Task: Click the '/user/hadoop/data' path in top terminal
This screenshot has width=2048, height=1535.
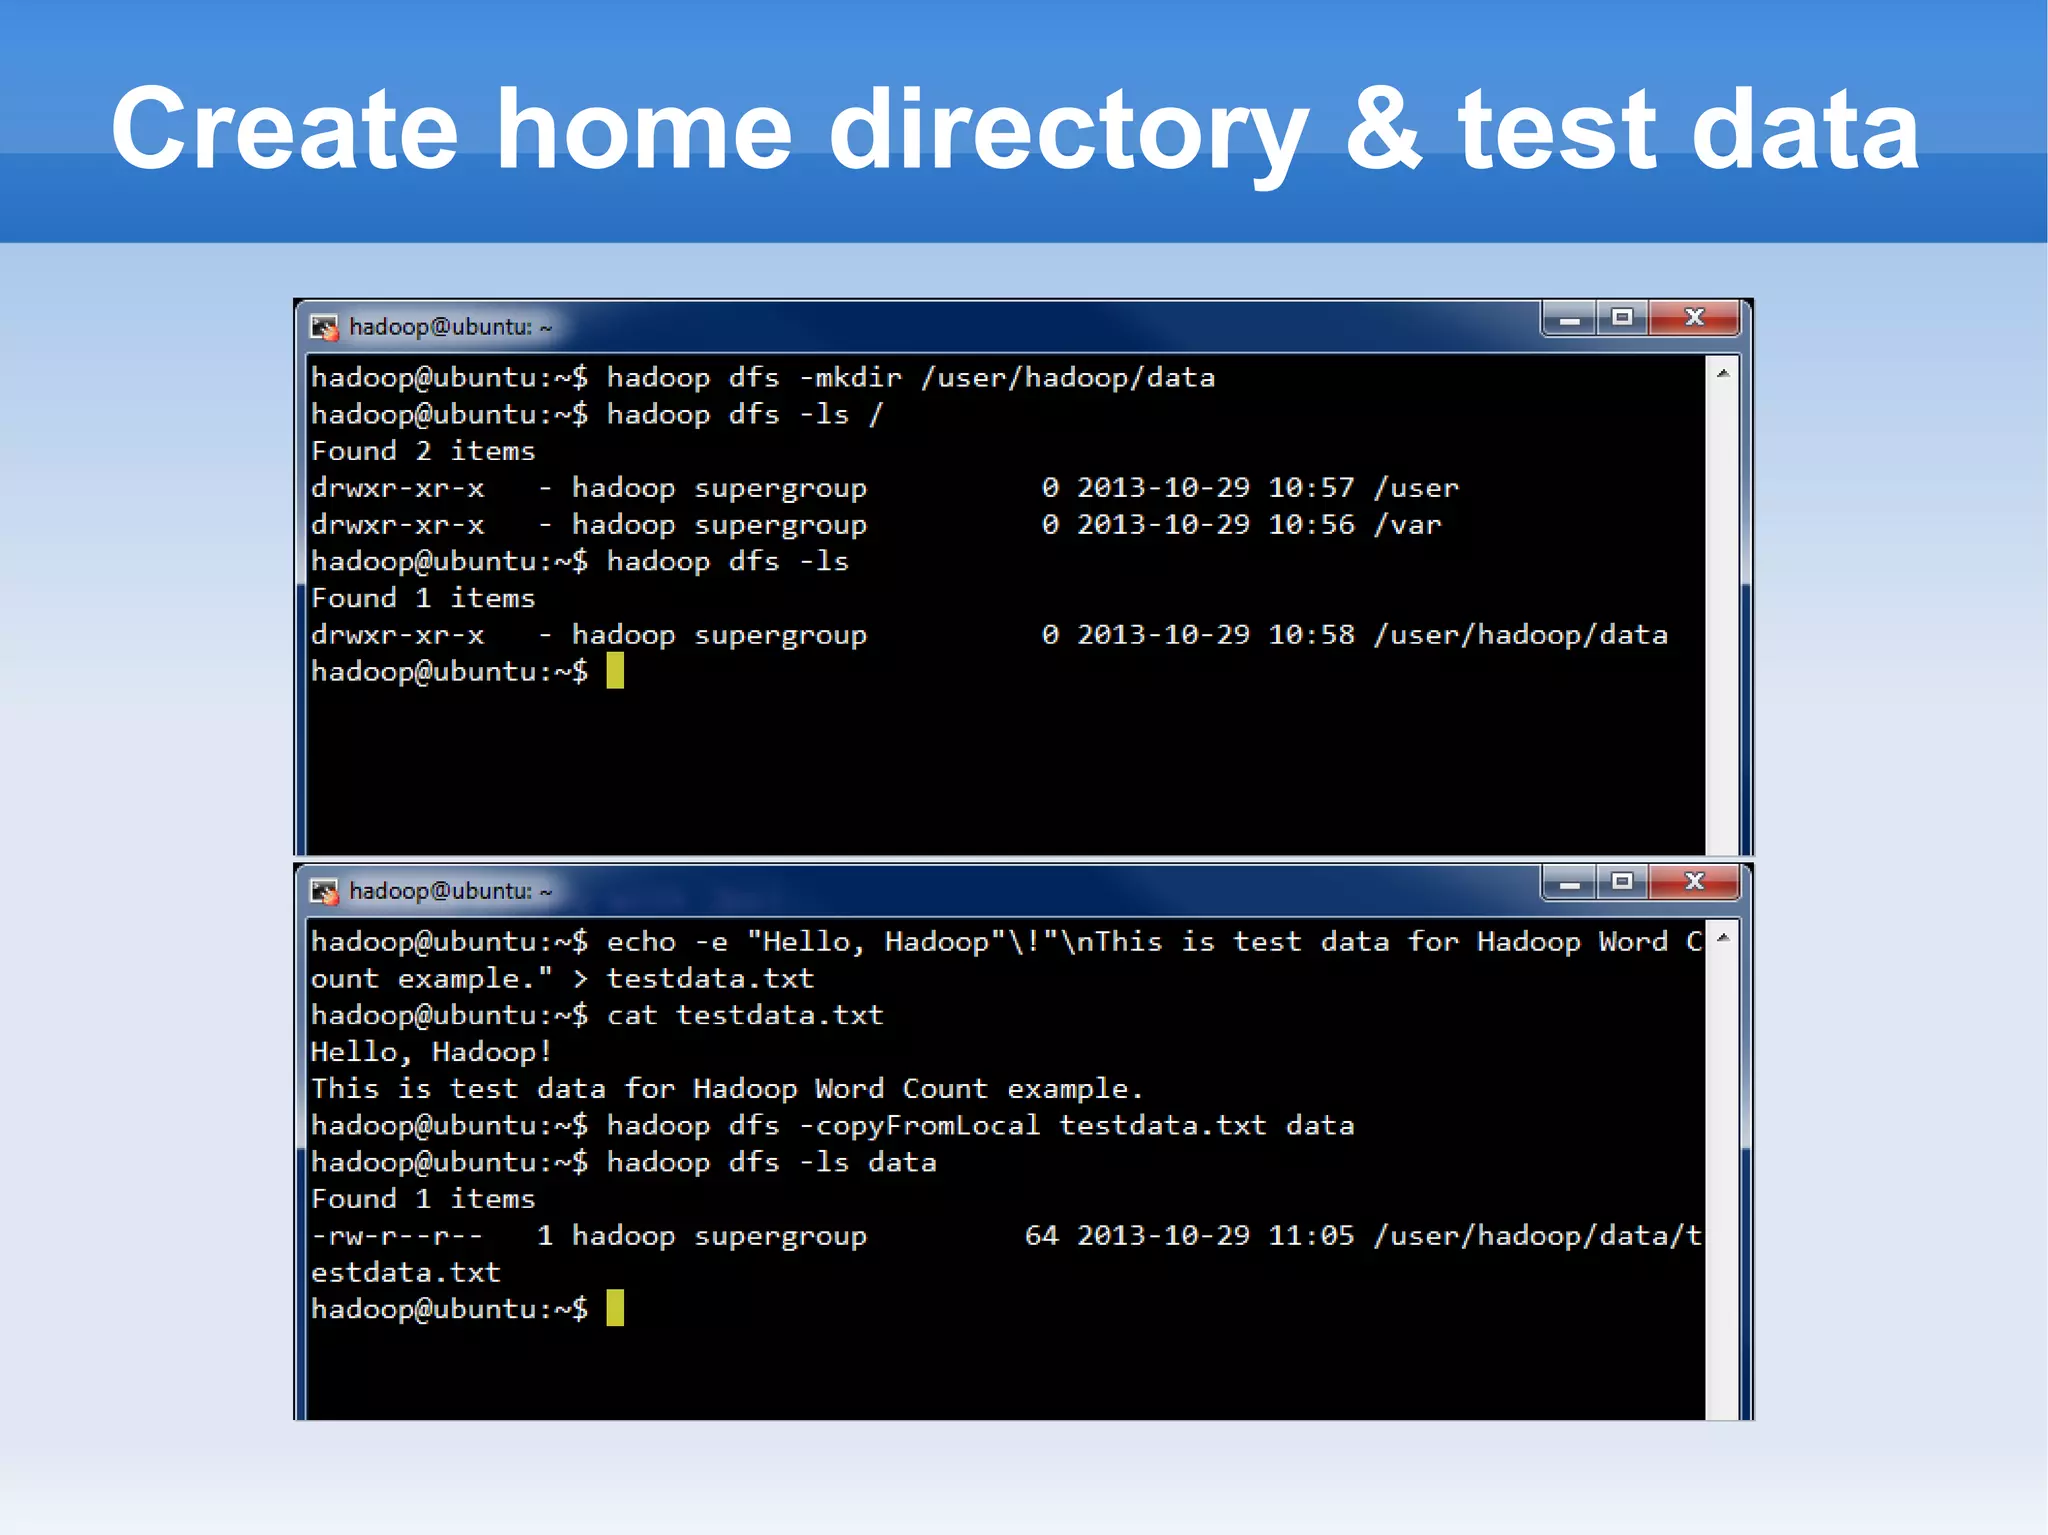Action: 1521,636
